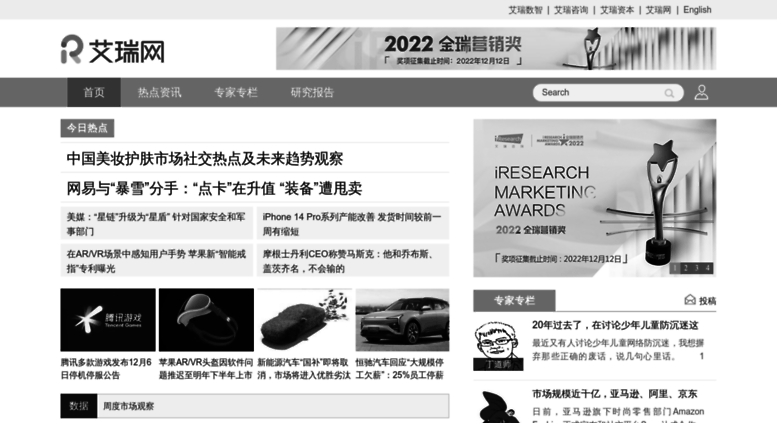Open the 星链 升级为 星盾 news item
The width and height of the screenshot is (777, 423).
pyautogui.click(x=157, y=224)
